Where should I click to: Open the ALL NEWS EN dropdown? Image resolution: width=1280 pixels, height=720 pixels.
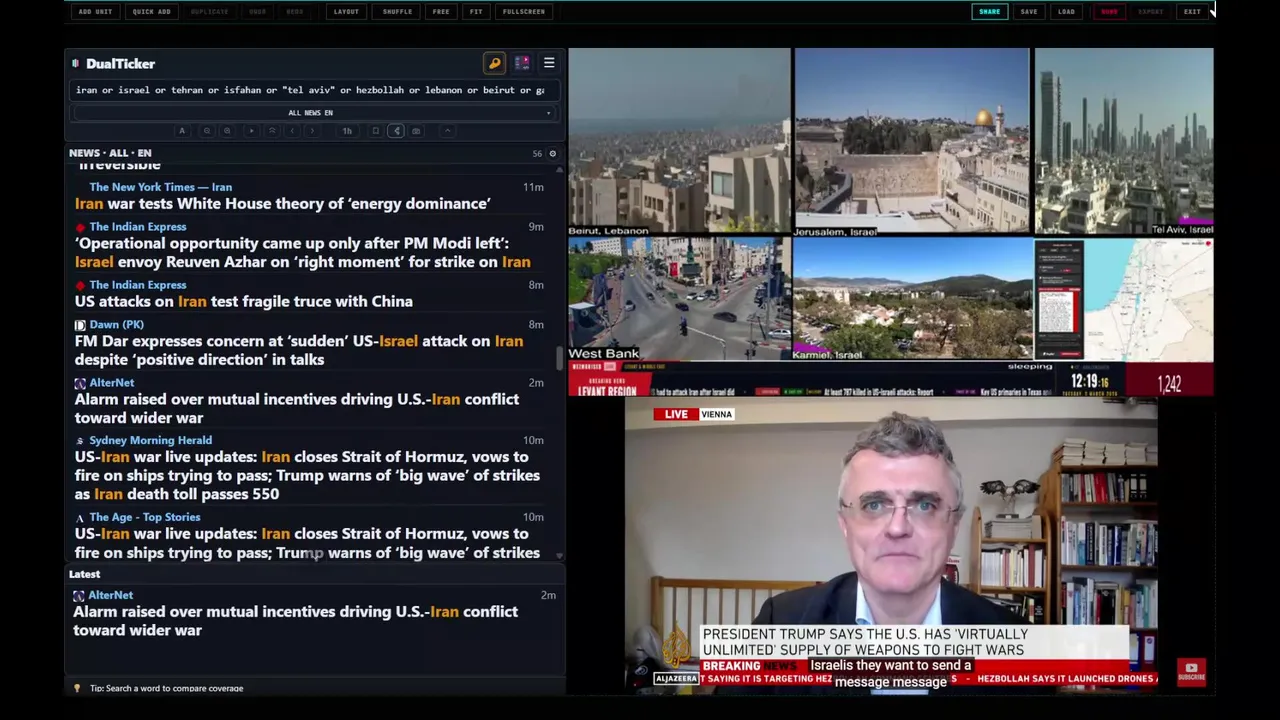click(x=314, y=113)
